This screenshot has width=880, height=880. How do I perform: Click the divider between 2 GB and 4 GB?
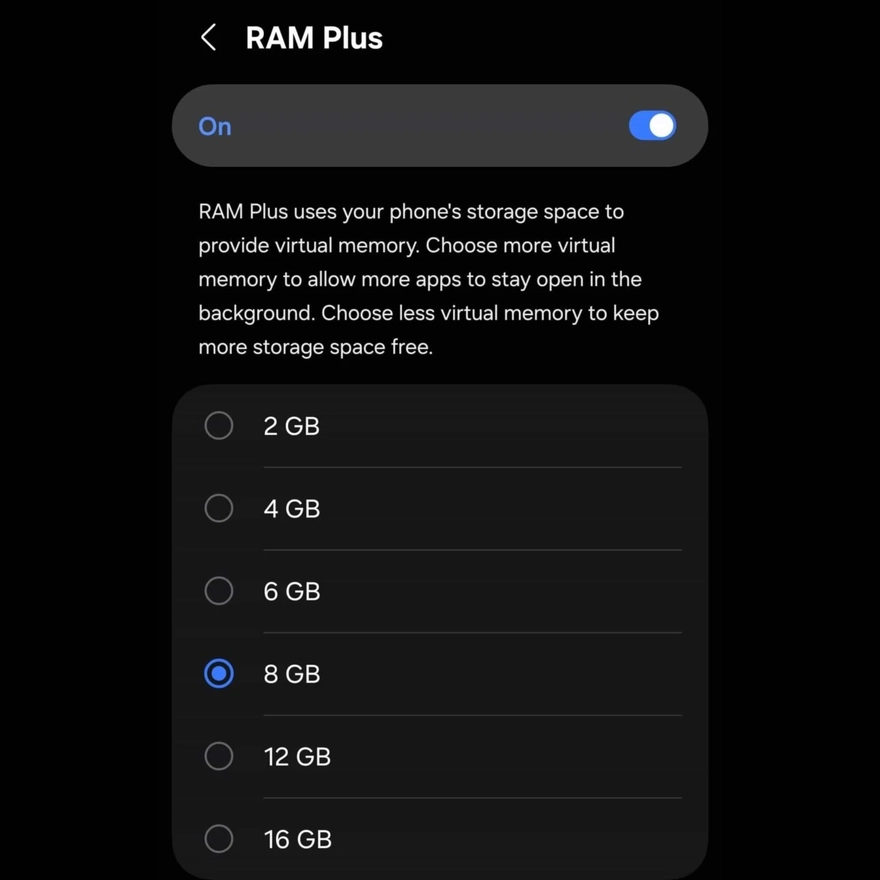point(472,467)
